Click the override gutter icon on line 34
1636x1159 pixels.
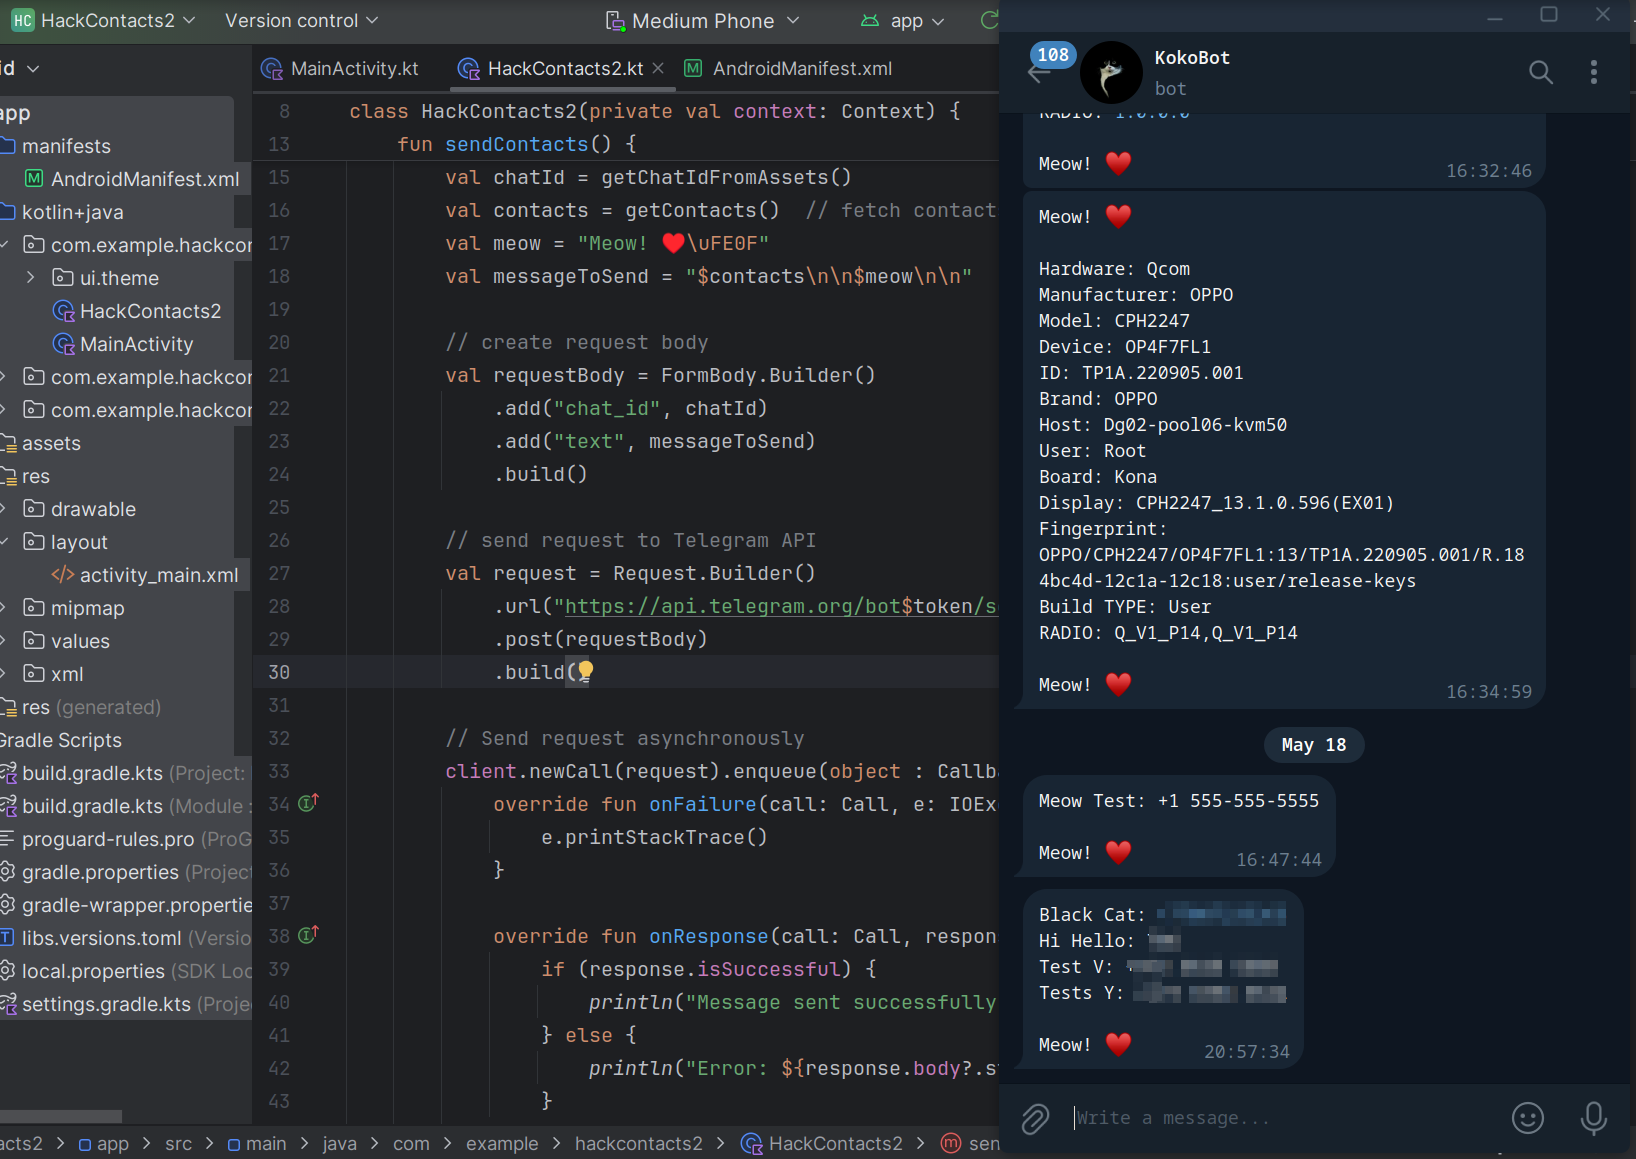pyautogui.click(x=308, y=802)
